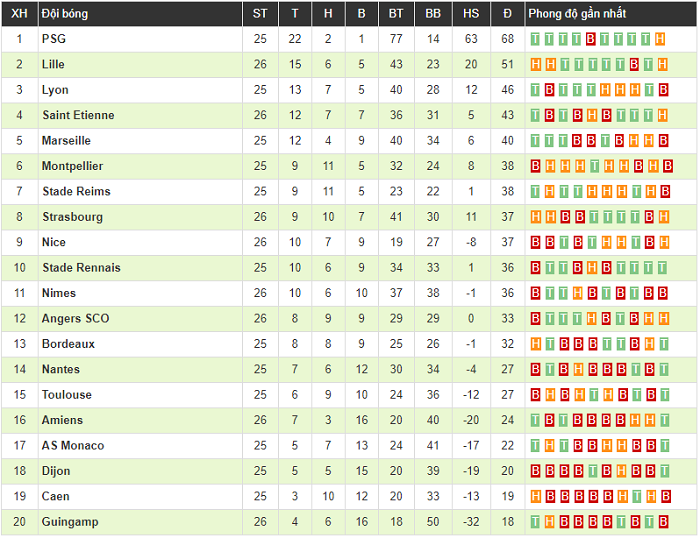Screen dimensions: 700x538
Task: Click the orange H badge in Nimes' form
Action: (577, 293)
